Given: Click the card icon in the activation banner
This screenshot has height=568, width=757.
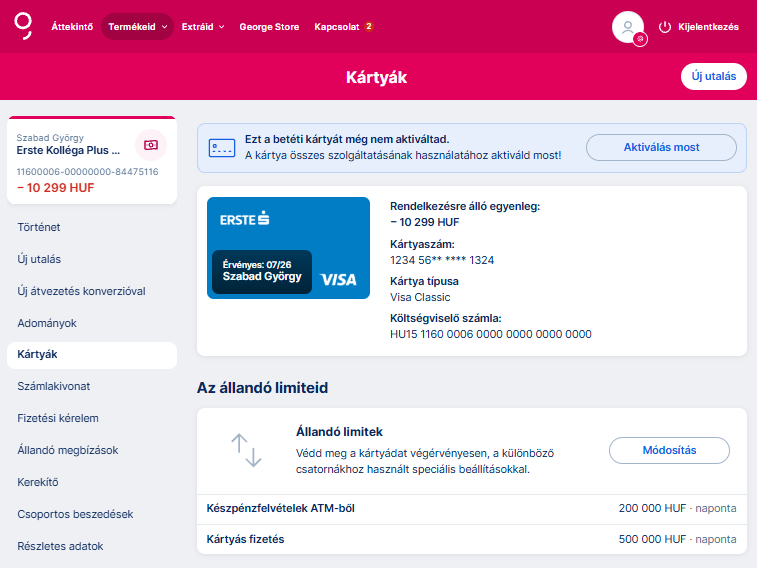Looking at the screenshot, I should [x=221, y=148].
